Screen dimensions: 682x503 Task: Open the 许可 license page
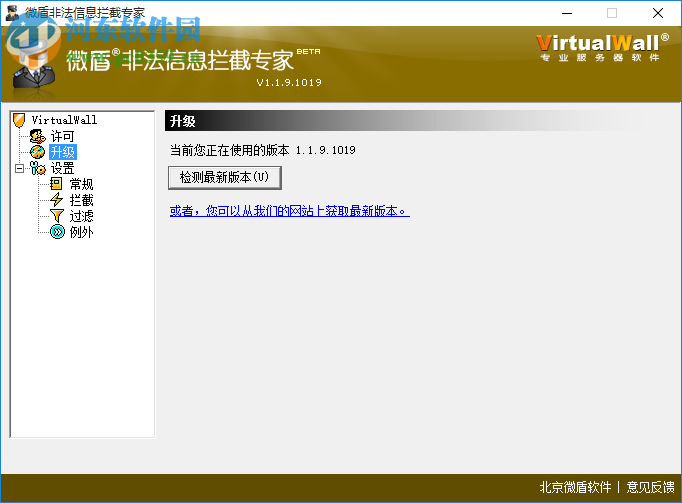click(x=62, y=136)
